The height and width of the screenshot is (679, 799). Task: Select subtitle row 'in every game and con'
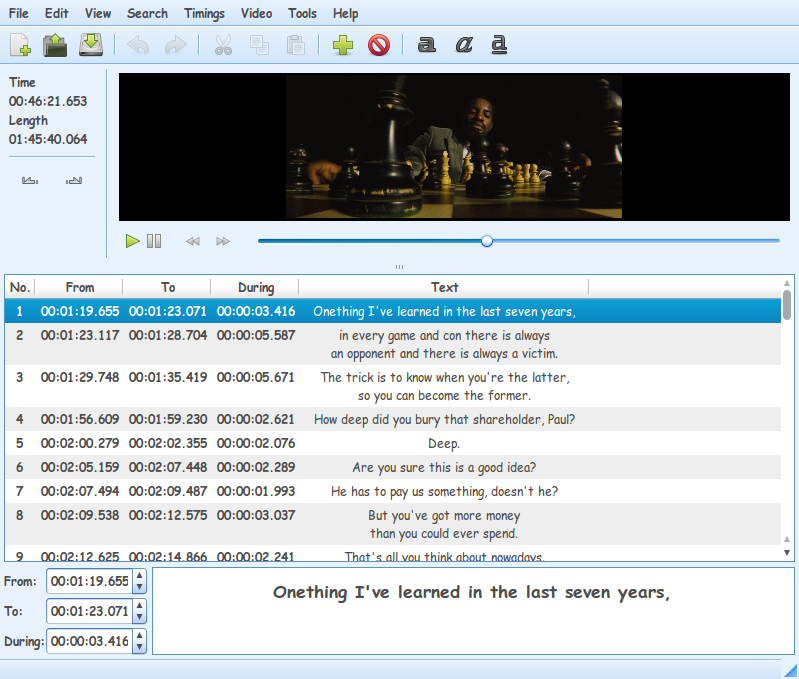393,344
